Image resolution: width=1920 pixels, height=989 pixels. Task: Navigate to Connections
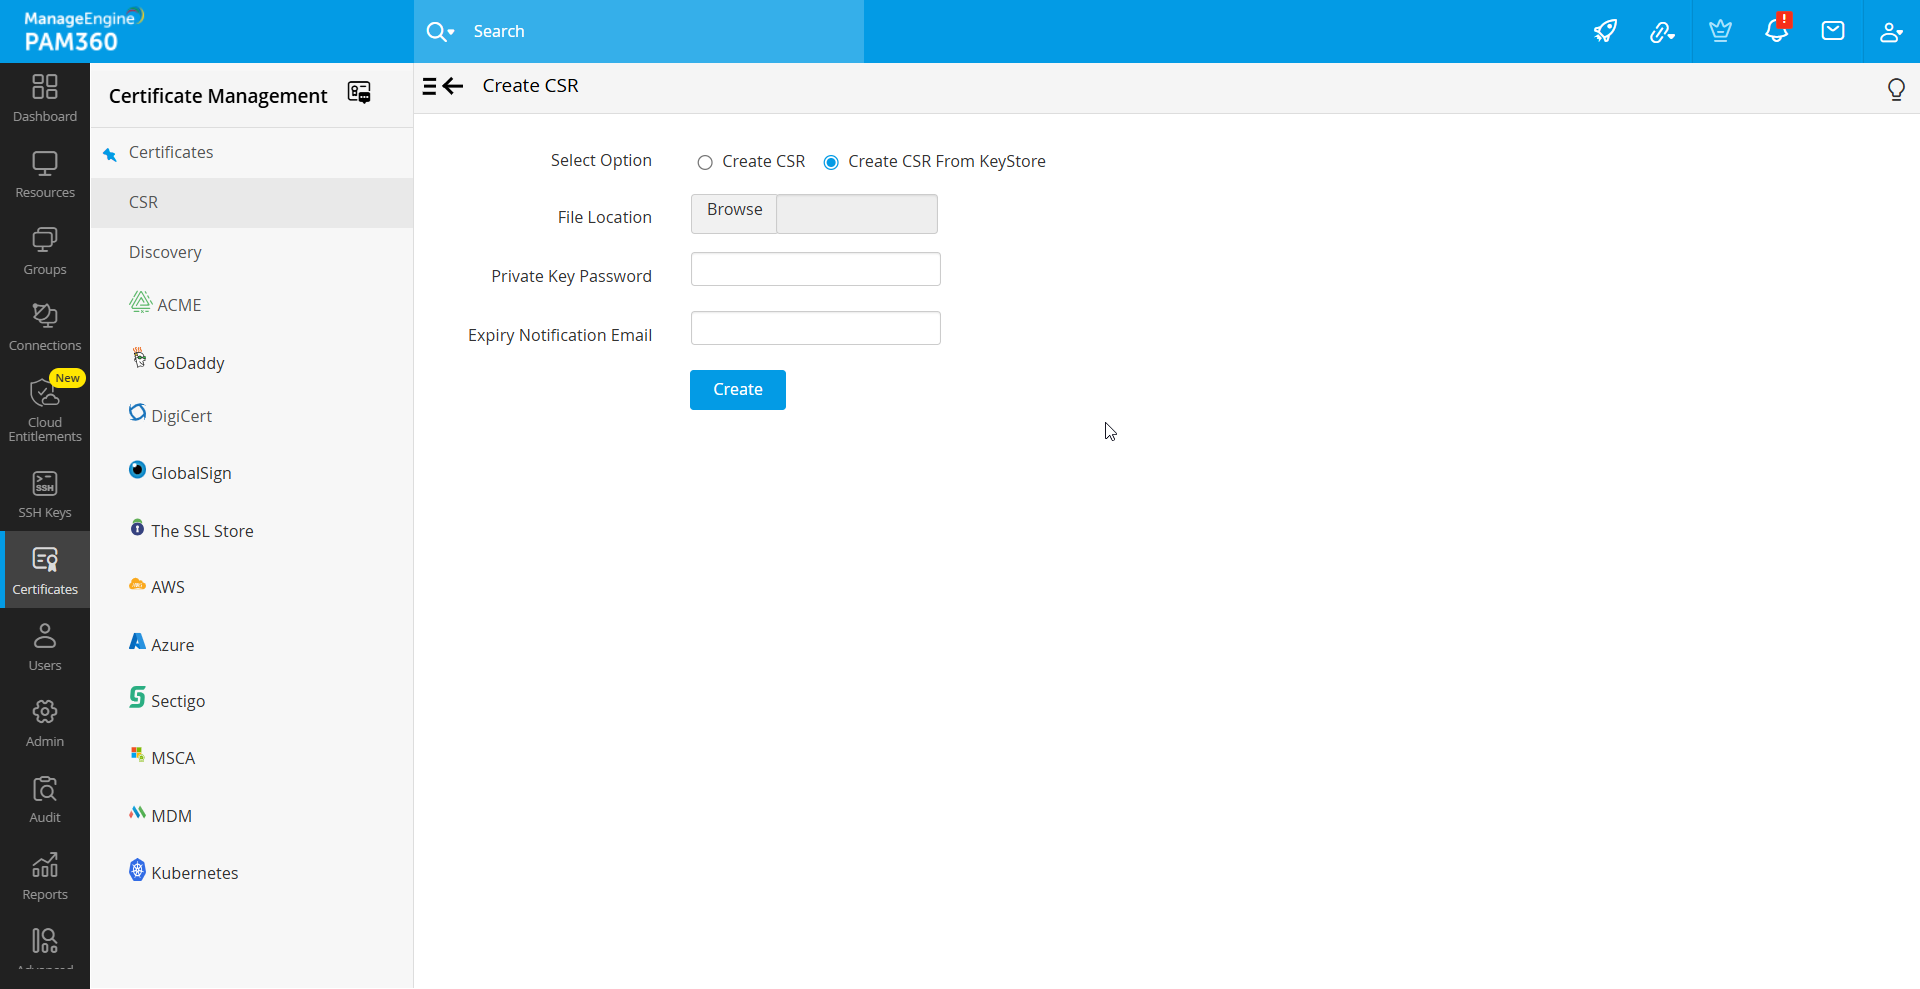(x=45, y=328)
